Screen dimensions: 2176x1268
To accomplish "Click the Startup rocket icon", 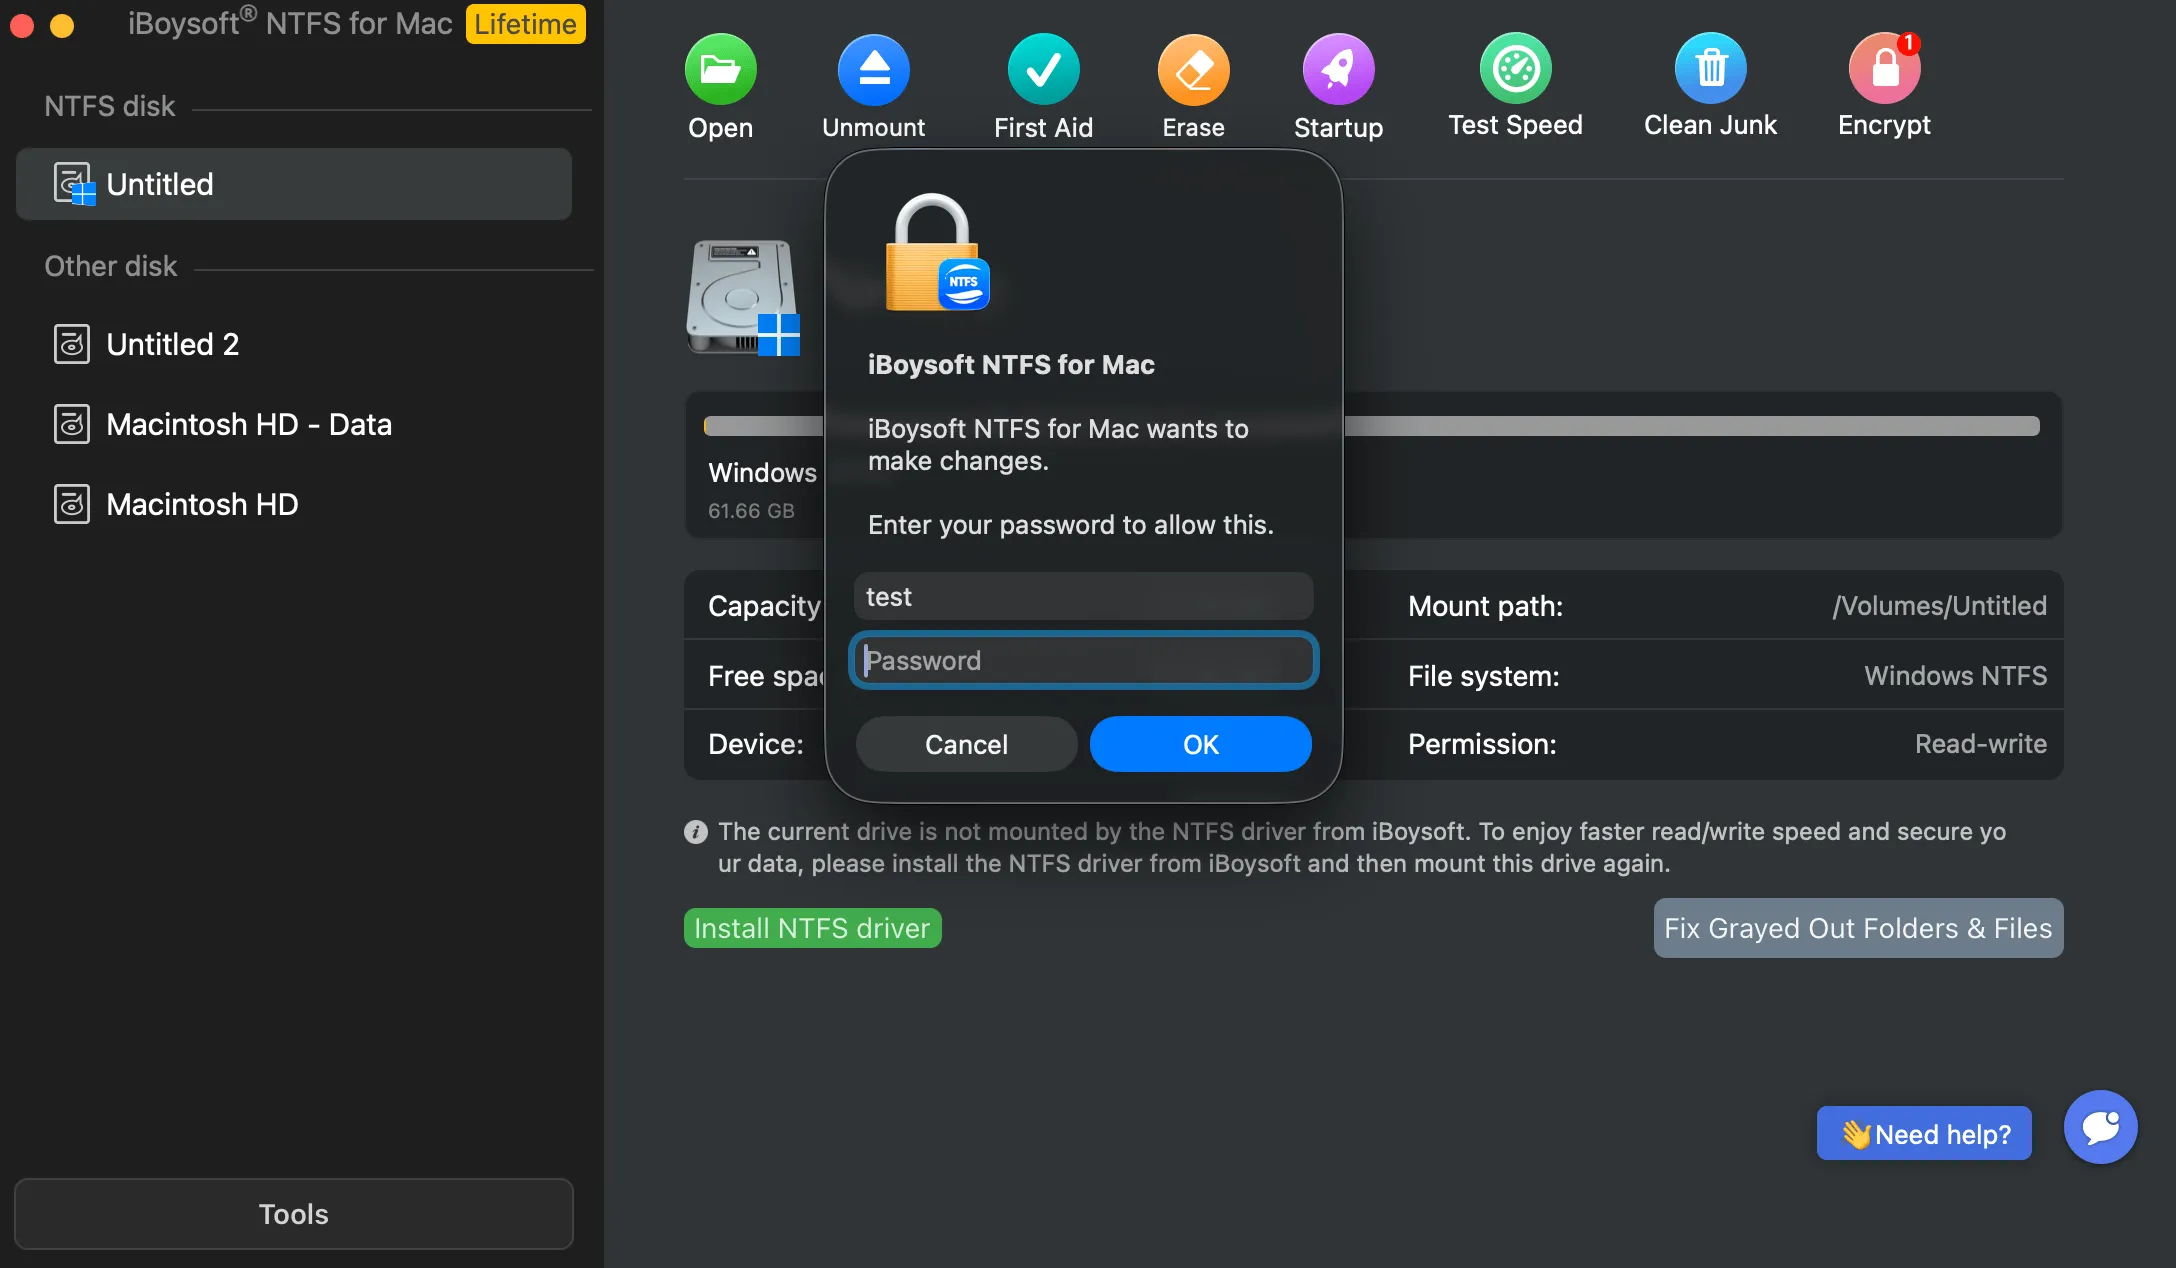I will [1338, 69].
